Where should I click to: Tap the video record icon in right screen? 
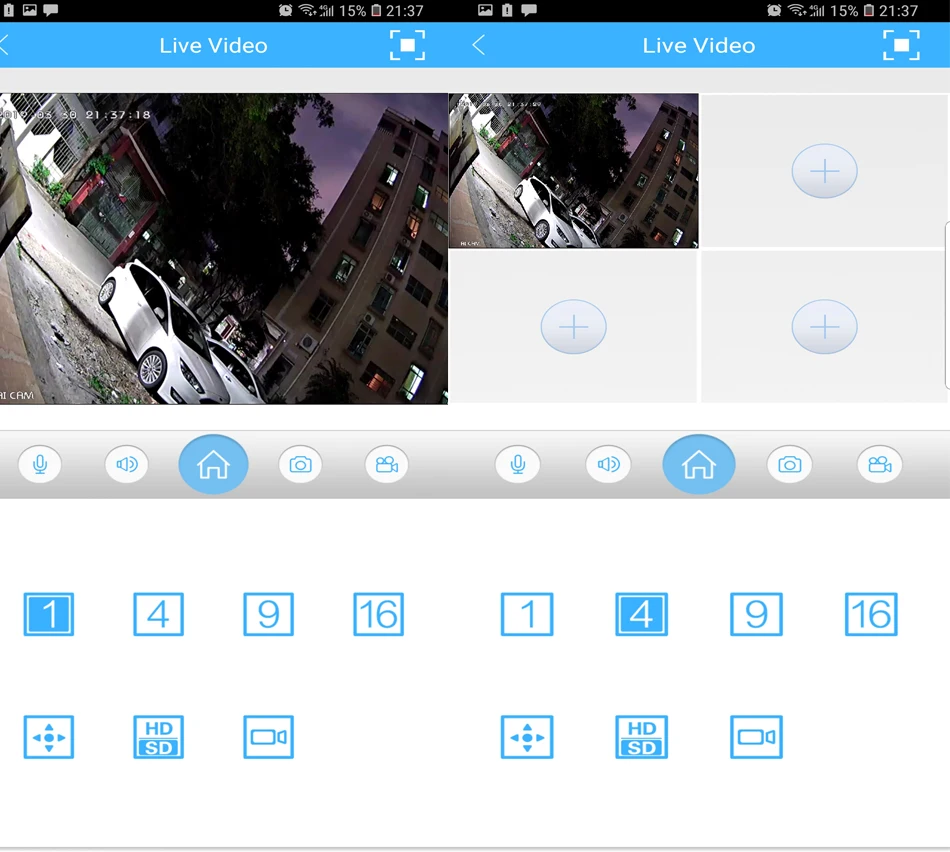pyautogui.click(x=879, y=465)
